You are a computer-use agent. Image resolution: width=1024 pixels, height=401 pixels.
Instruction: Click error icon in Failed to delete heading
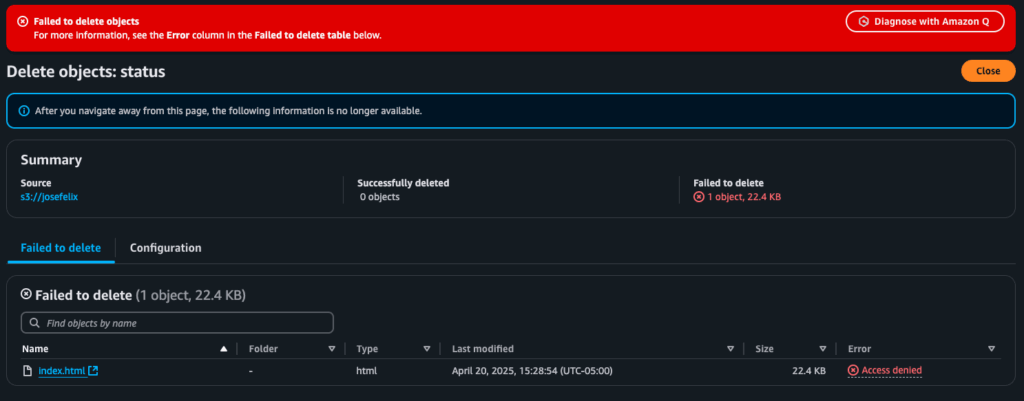(x=26, y=294)
